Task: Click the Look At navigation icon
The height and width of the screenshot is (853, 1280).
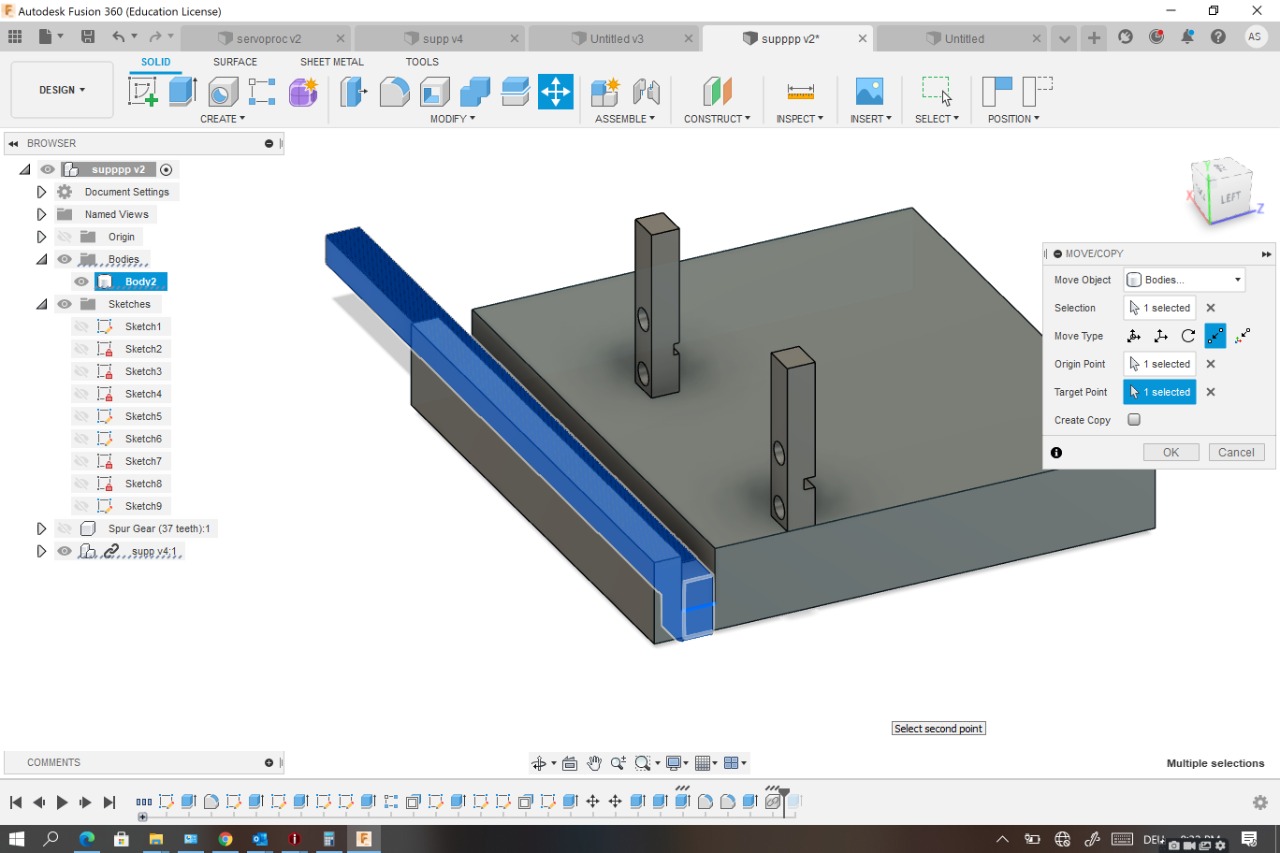Action: pos(570,763)
